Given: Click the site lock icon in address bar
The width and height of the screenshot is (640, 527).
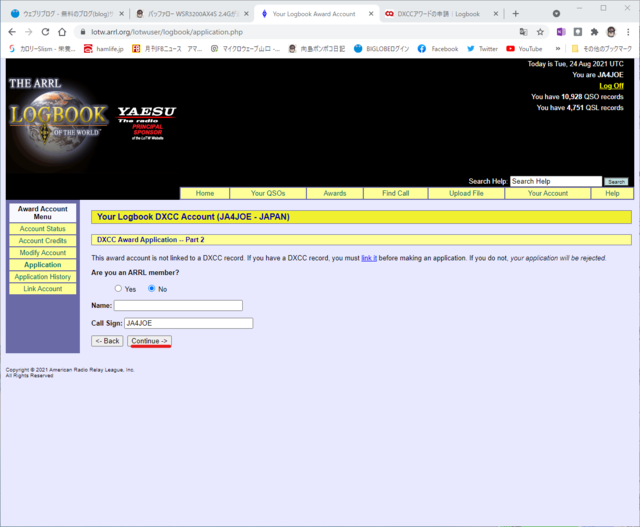Looking at the screenshot, I should (83, 32).
